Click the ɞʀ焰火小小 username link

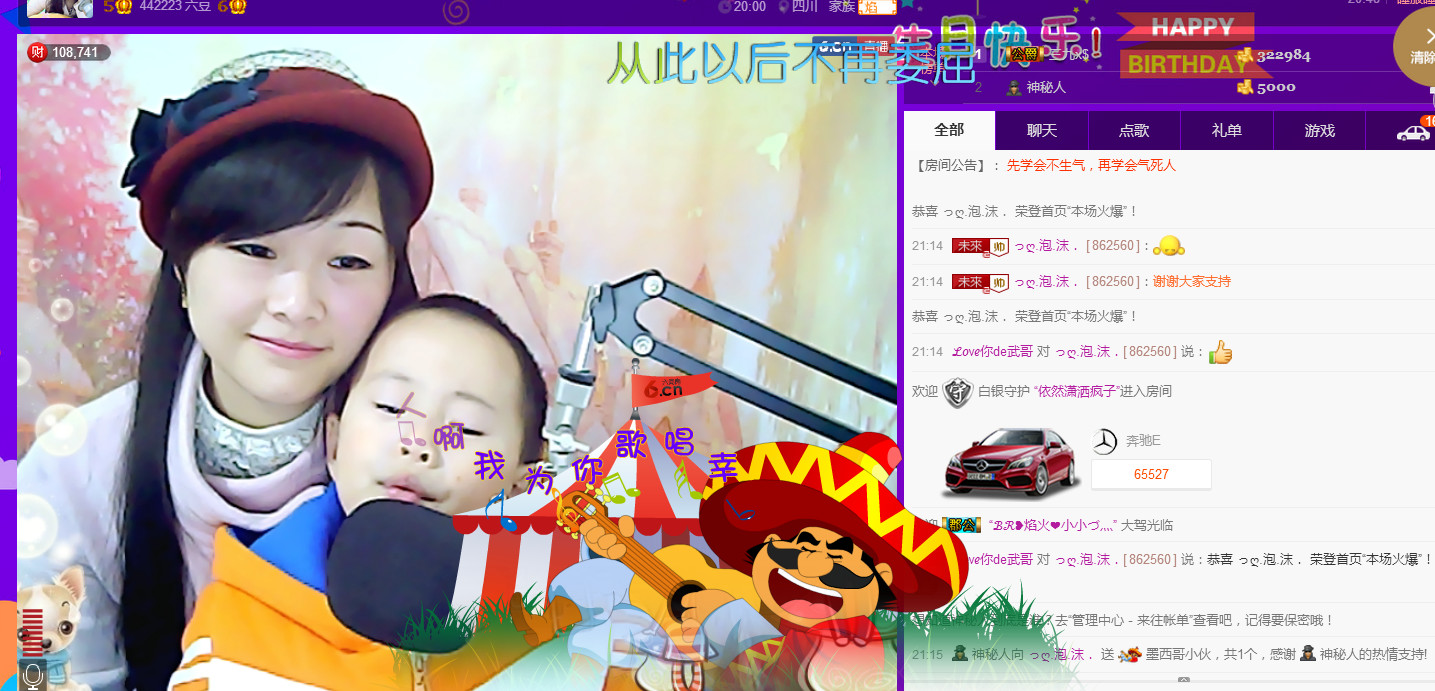(x=1051, y=524)
